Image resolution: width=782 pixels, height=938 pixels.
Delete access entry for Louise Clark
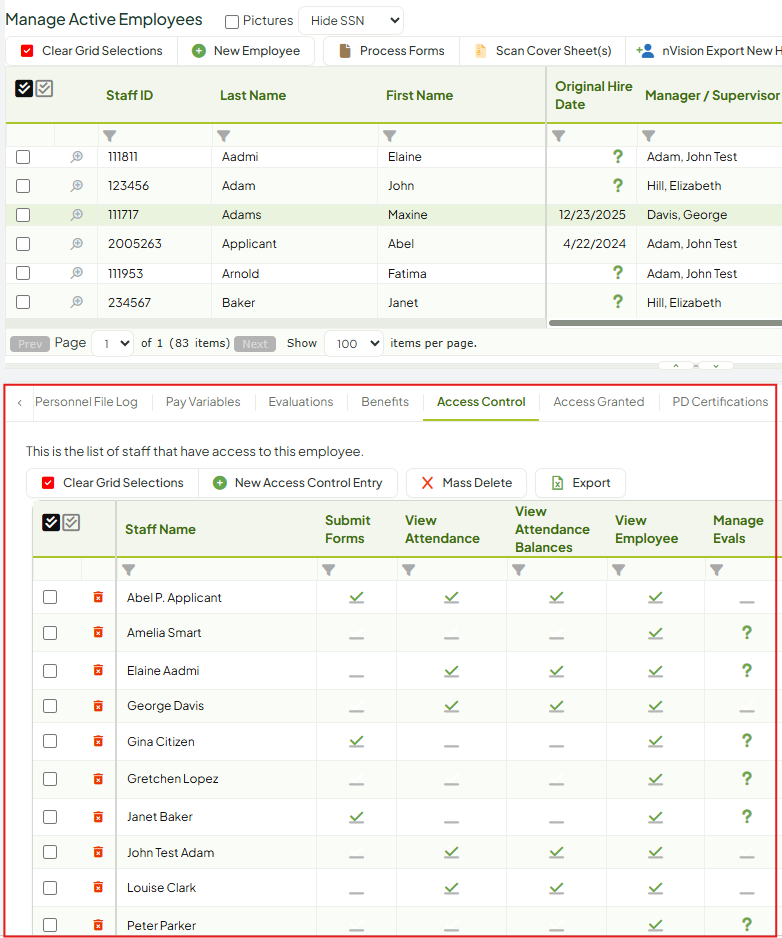pos(98,887)
